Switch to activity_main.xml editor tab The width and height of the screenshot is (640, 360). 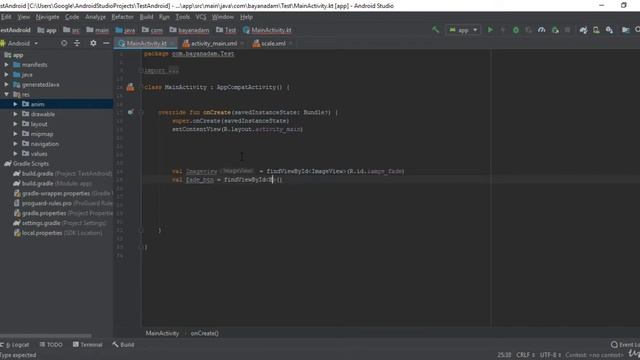point(213,43)
